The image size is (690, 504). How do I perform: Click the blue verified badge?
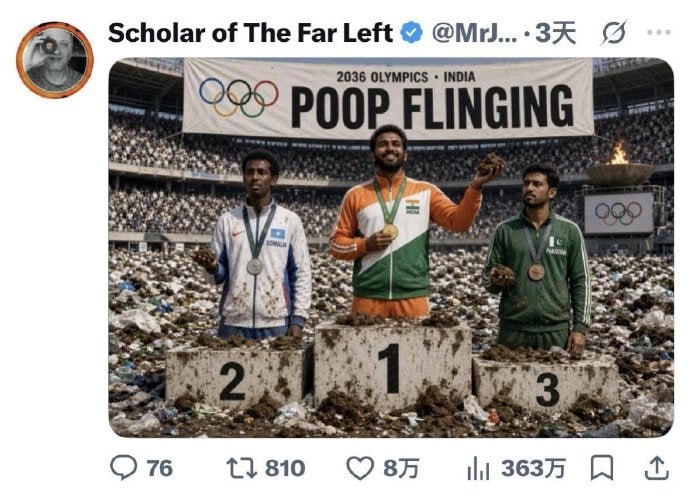(412, 33)
